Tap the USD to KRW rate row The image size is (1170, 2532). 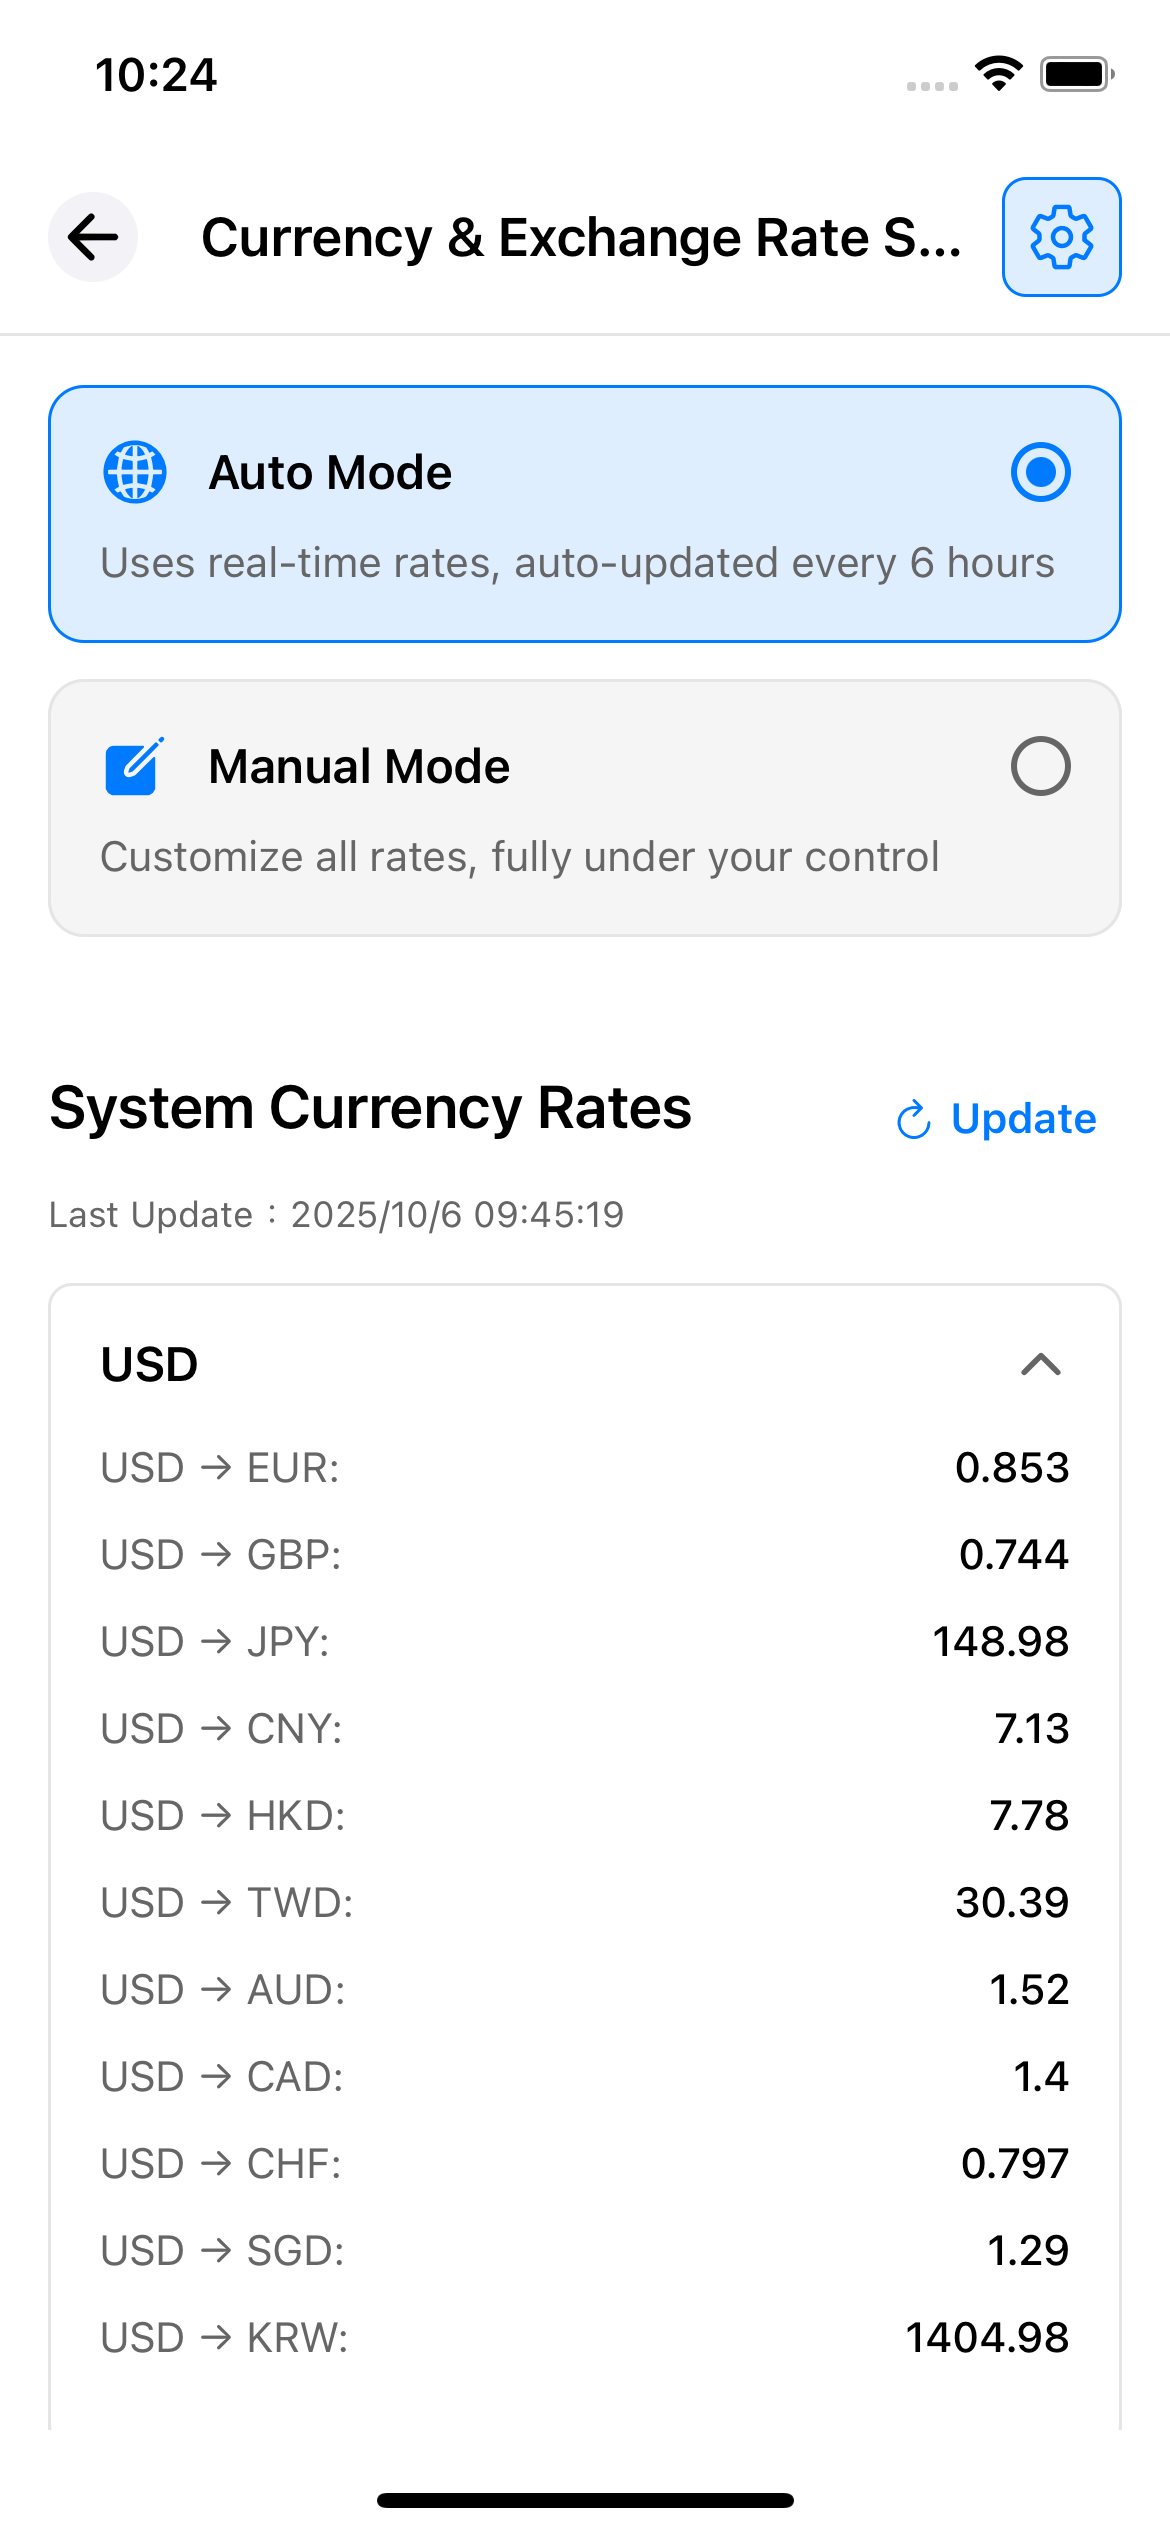coord(584,2338)
